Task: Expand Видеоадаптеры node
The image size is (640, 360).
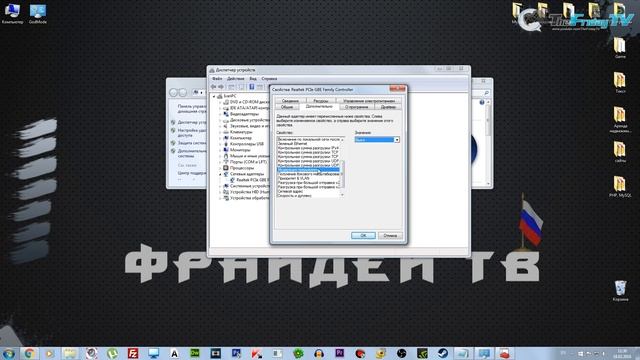Action: (x=220, y=114)
